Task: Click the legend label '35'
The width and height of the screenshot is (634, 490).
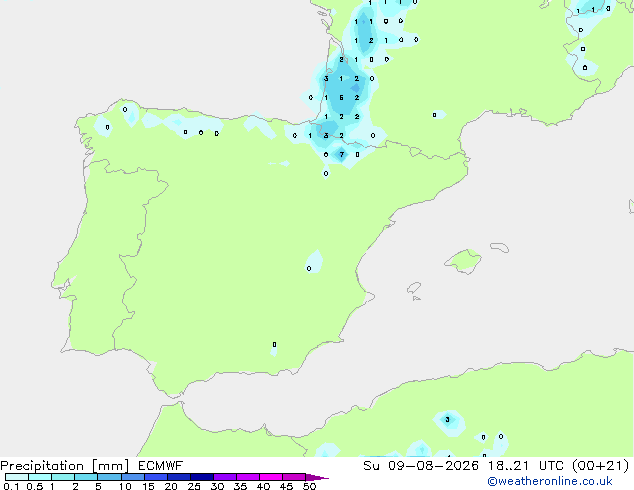Action: coord(240,486)
